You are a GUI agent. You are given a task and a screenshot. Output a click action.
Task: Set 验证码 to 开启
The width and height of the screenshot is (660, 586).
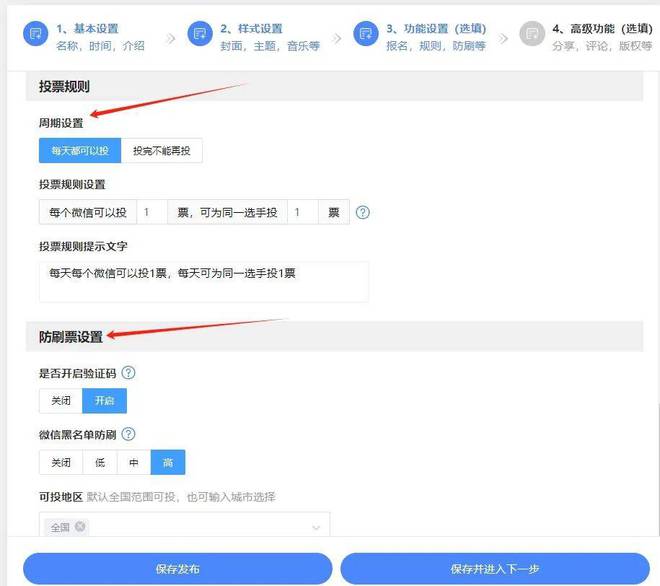[x=104, y=400]
